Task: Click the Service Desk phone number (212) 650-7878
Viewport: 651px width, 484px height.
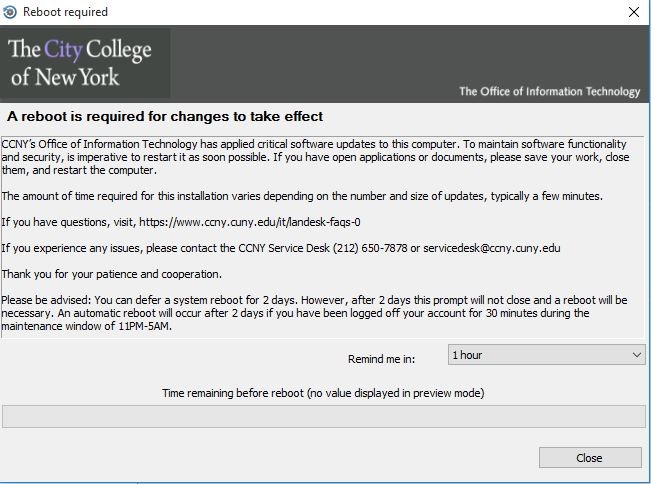Action: 370,248
